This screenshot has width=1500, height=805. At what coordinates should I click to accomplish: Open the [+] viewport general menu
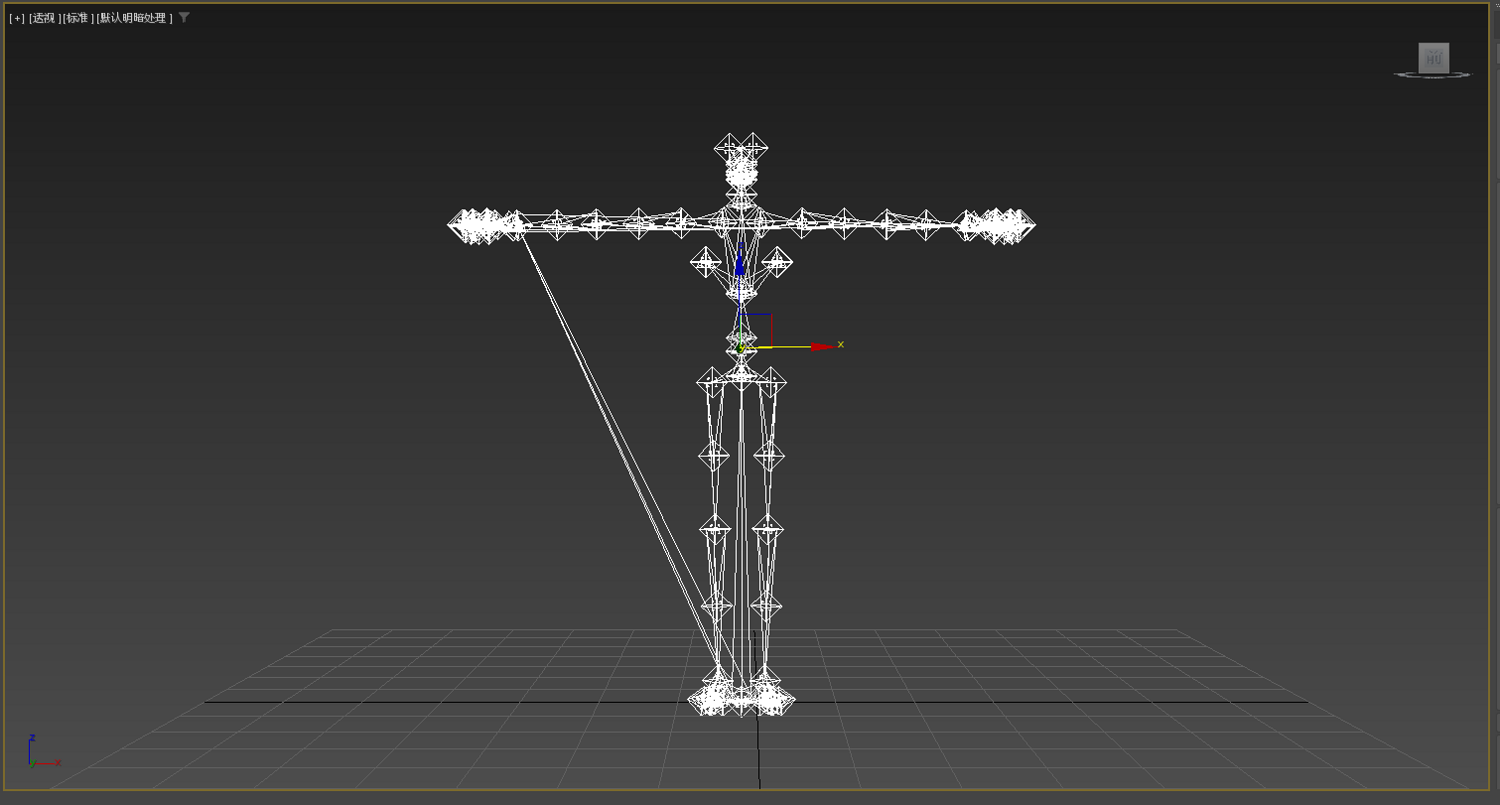(17, 18)
